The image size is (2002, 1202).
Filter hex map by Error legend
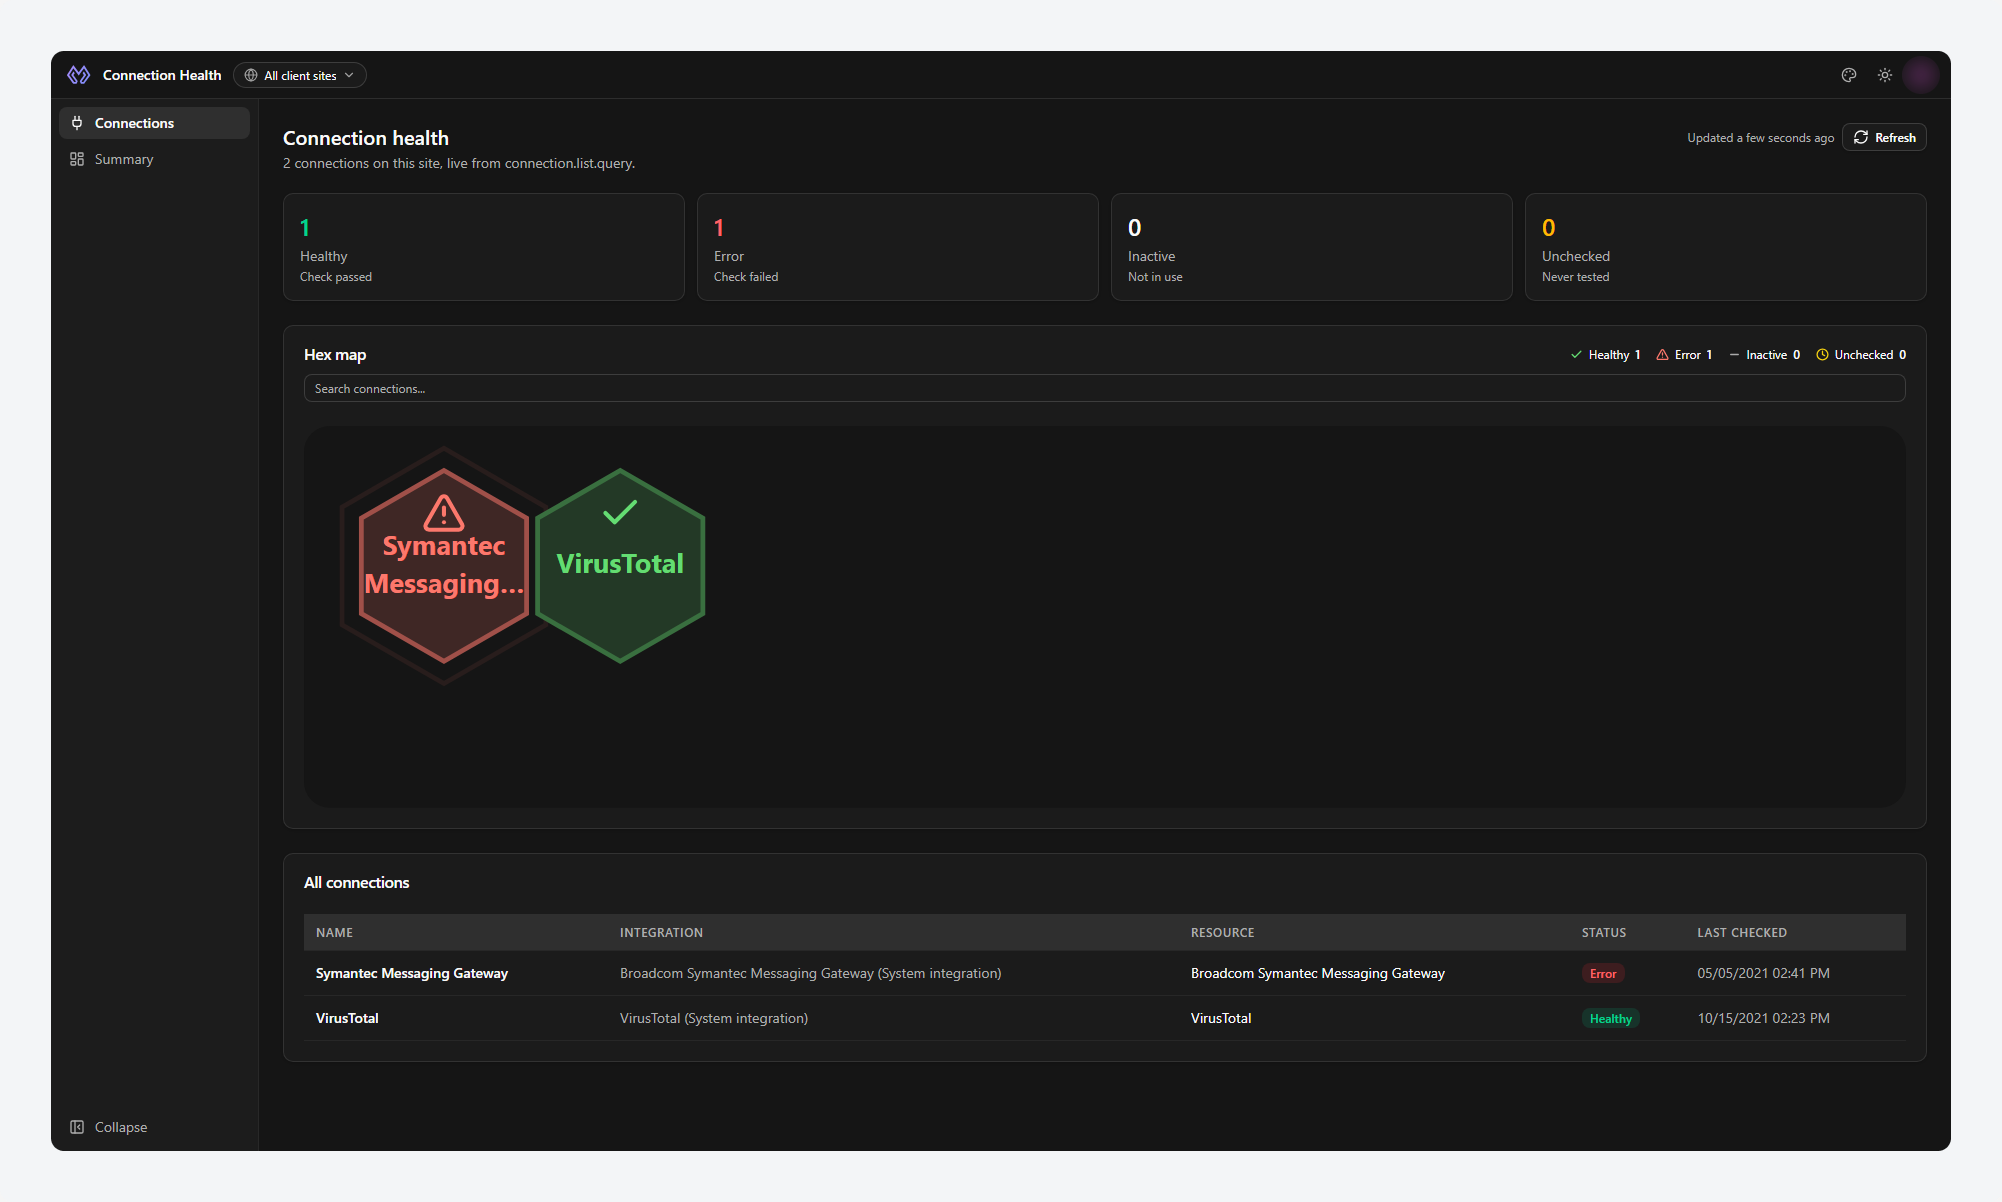point(1684,355)
